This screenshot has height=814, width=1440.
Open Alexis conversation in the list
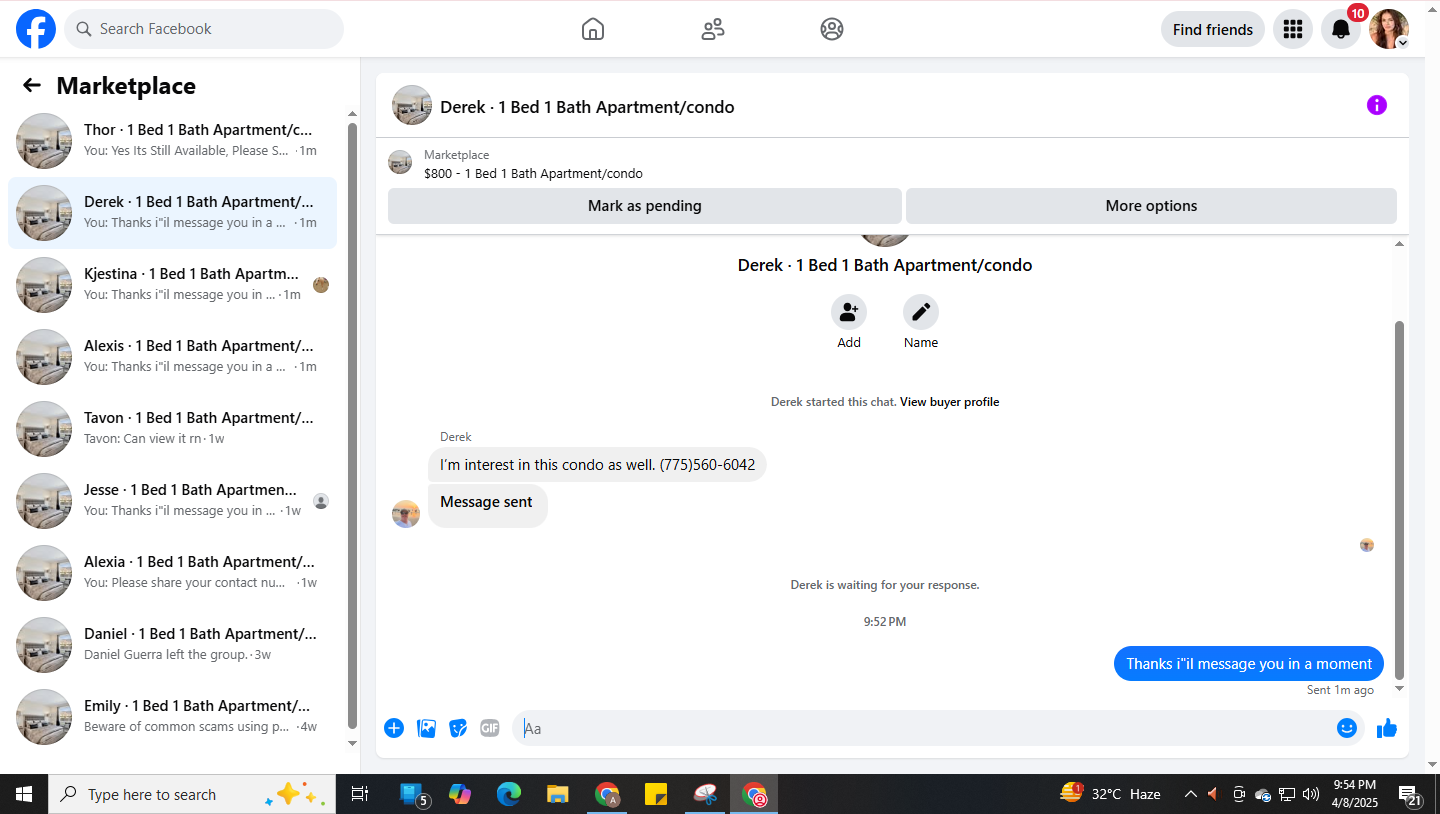click(172, 357)
